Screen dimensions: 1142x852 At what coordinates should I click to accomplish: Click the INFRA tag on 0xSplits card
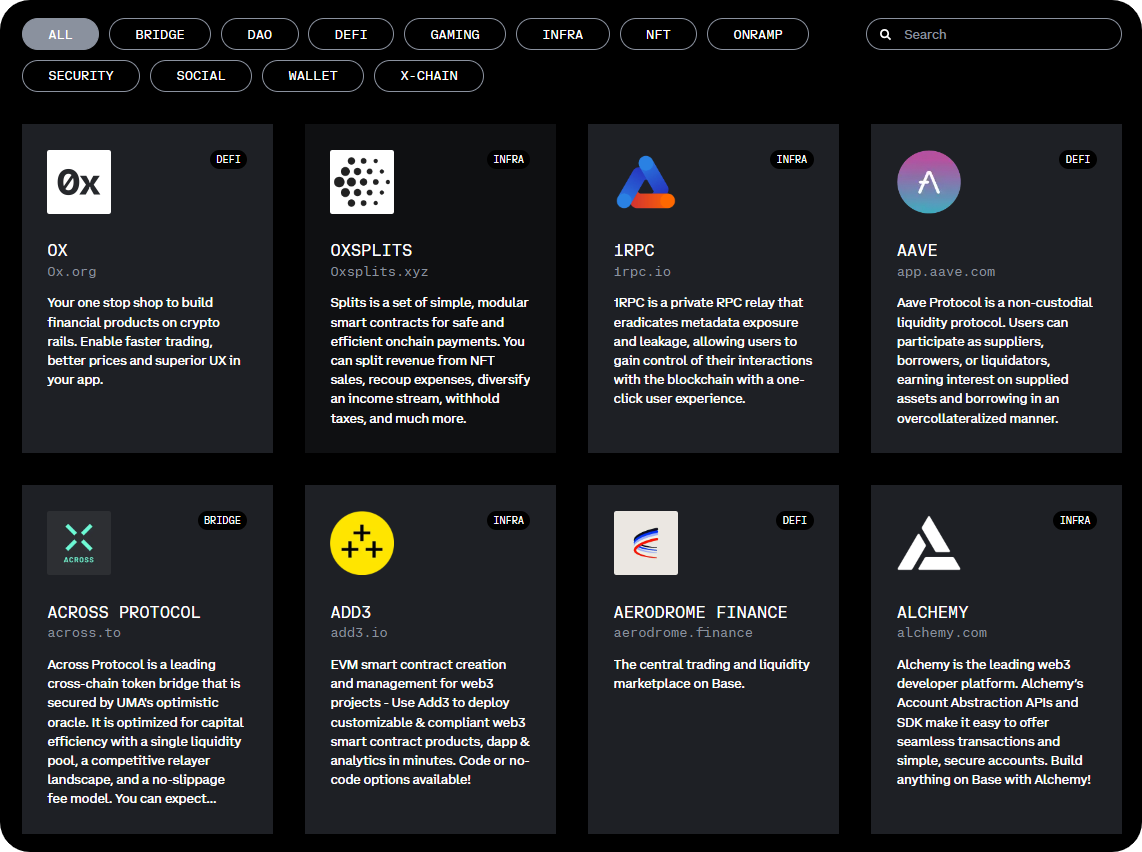[x=508, y=159]
